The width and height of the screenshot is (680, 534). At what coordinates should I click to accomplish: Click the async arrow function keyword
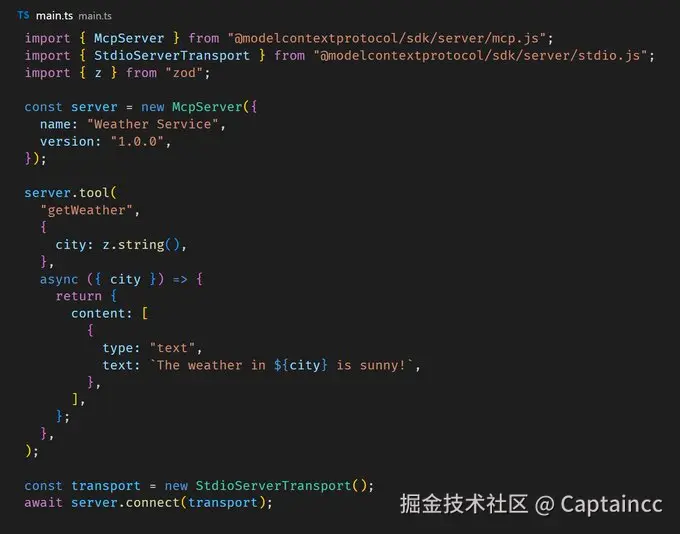click(x=59, y=279)
